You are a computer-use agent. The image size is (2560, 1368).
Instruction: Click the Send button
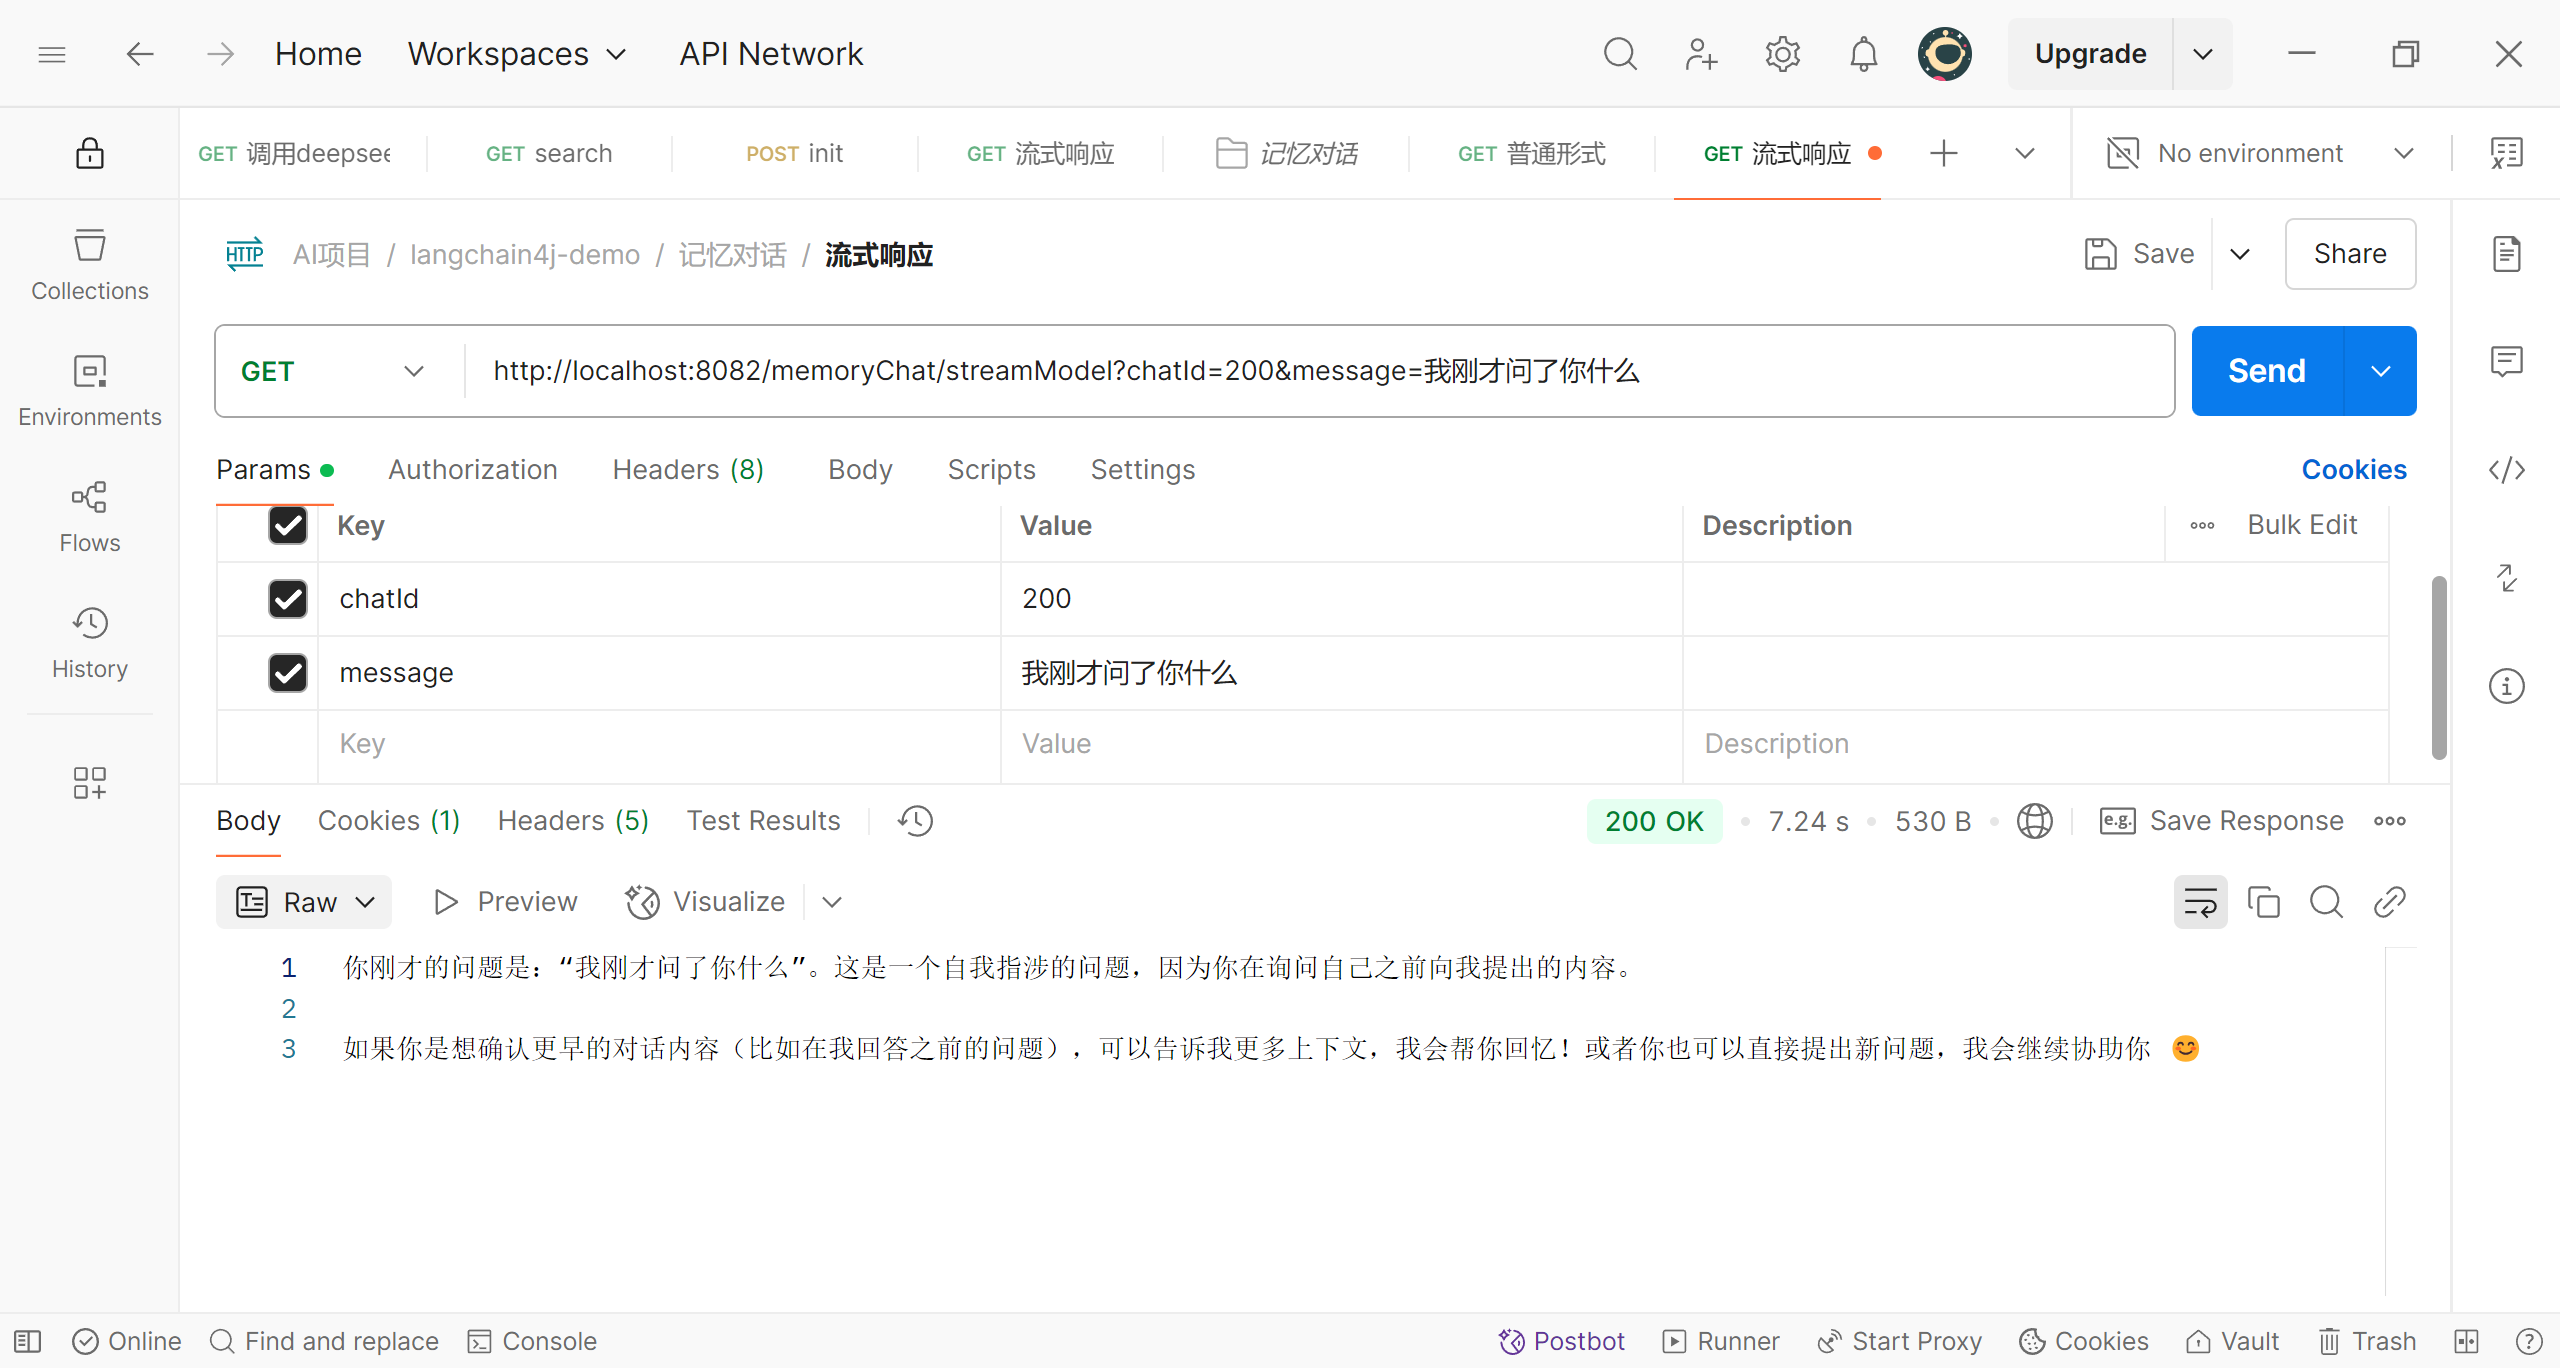(x=2266, y=371)
